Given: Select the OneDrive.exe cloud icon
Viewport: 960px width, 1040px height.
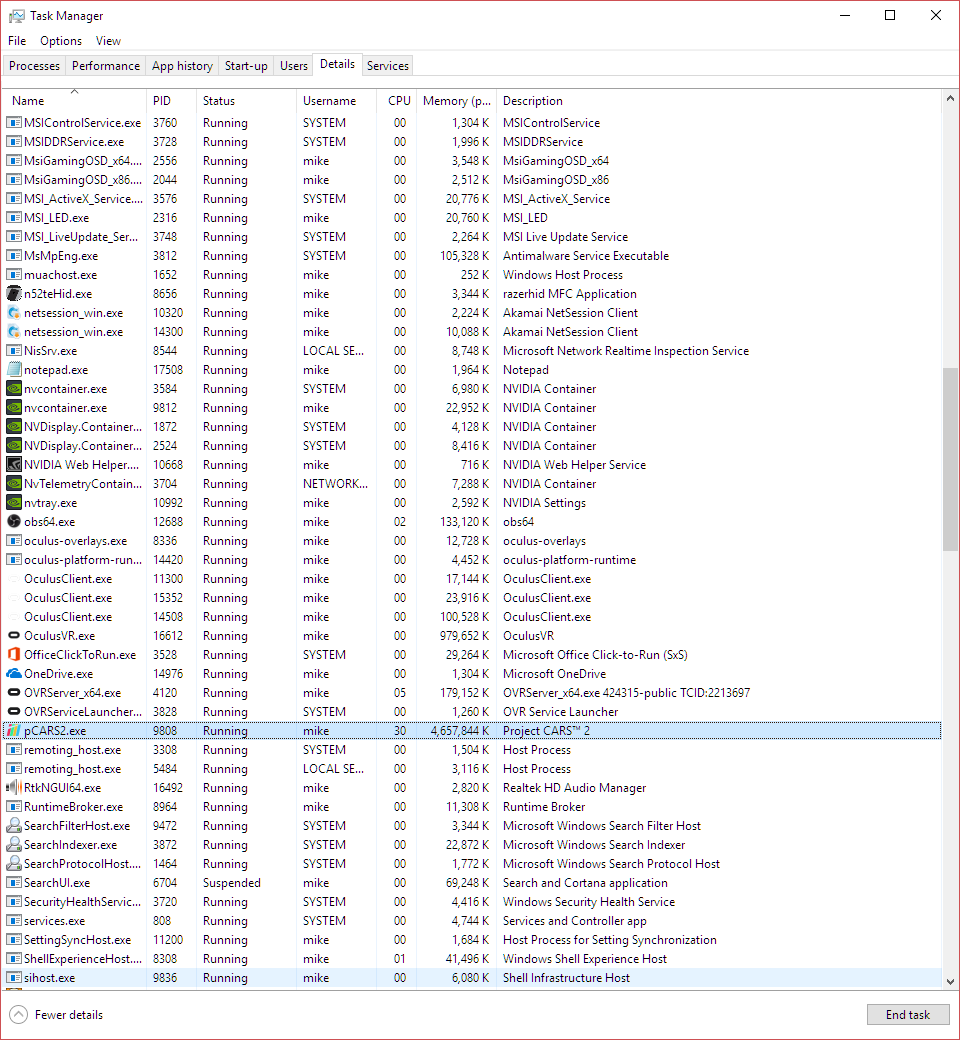Looking at the screenshot, I should click(x=14, y=674).
